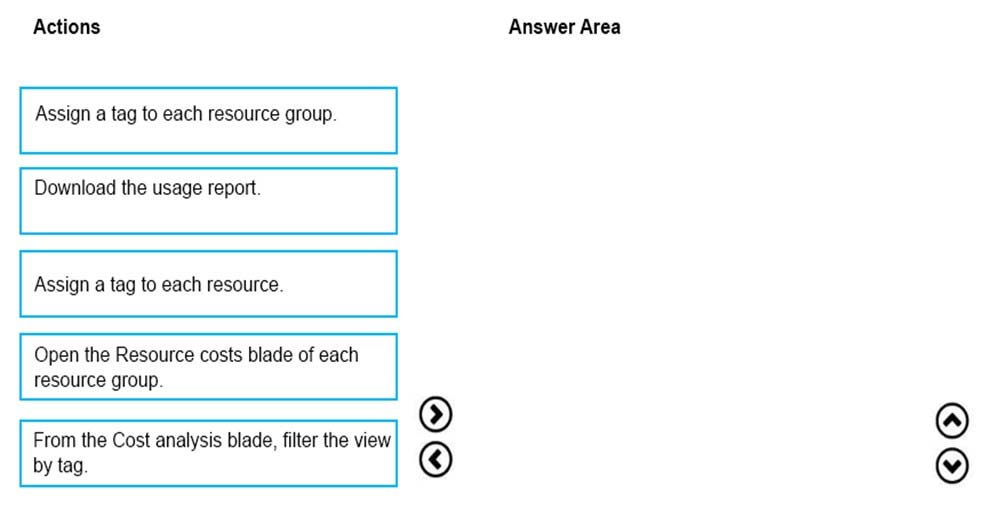The image size is (990, 520).
Task: Reorder answer downward using the down chevron
Action: [952, 466]
